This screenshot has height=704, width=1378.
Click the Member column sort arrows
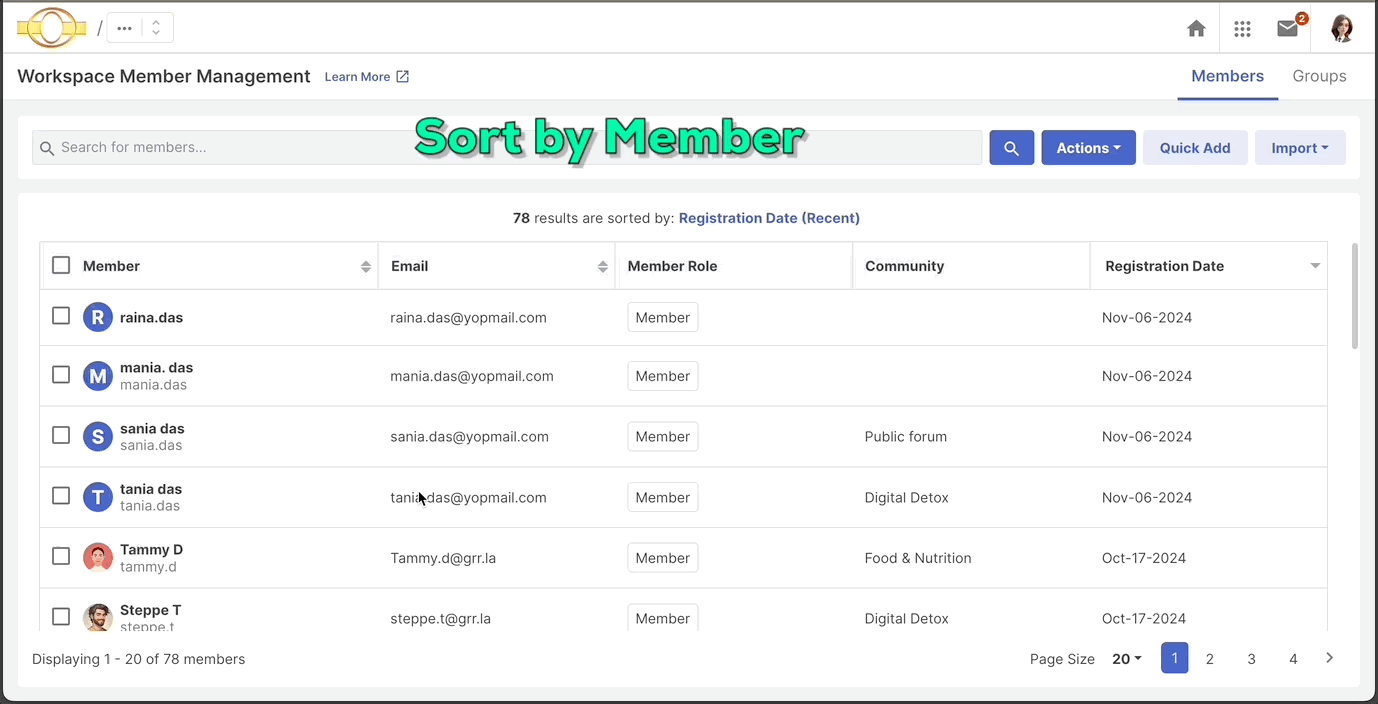pos(366,266)
